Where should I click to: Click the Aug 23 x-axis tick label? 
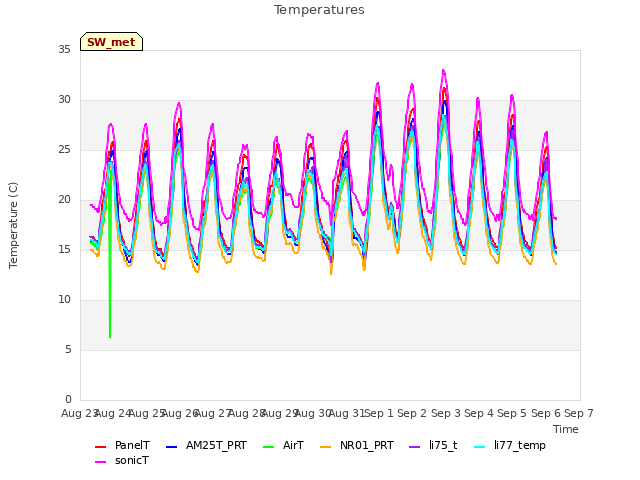[79, 413]
